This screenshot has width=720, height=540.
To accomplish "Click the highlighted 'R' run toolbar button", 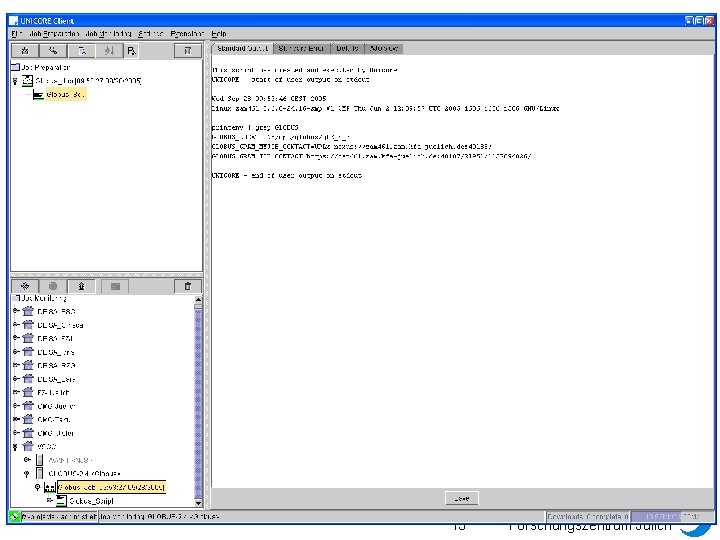I will coord(131,51).
